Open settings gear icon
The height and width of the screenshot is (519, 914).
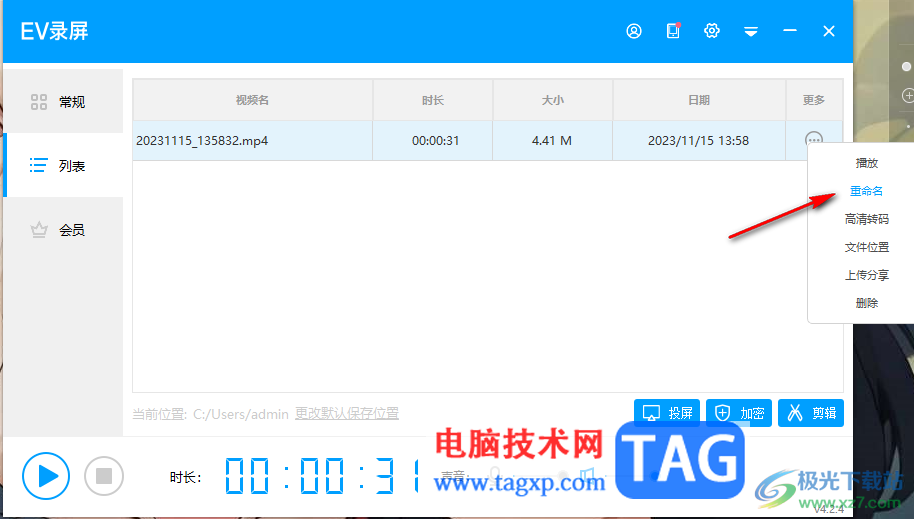point(712,30)
